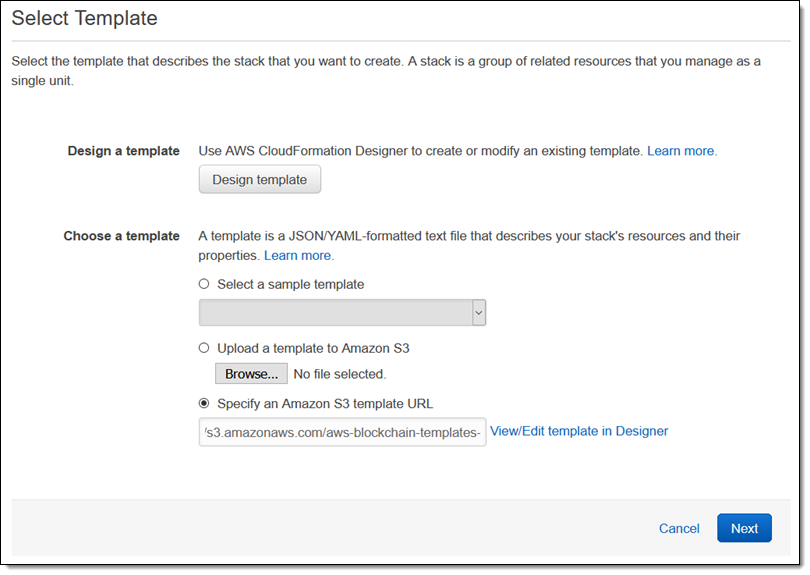810x575 pixels.
Task: Open Learn more link after template properties text
Action: point(298,256)
